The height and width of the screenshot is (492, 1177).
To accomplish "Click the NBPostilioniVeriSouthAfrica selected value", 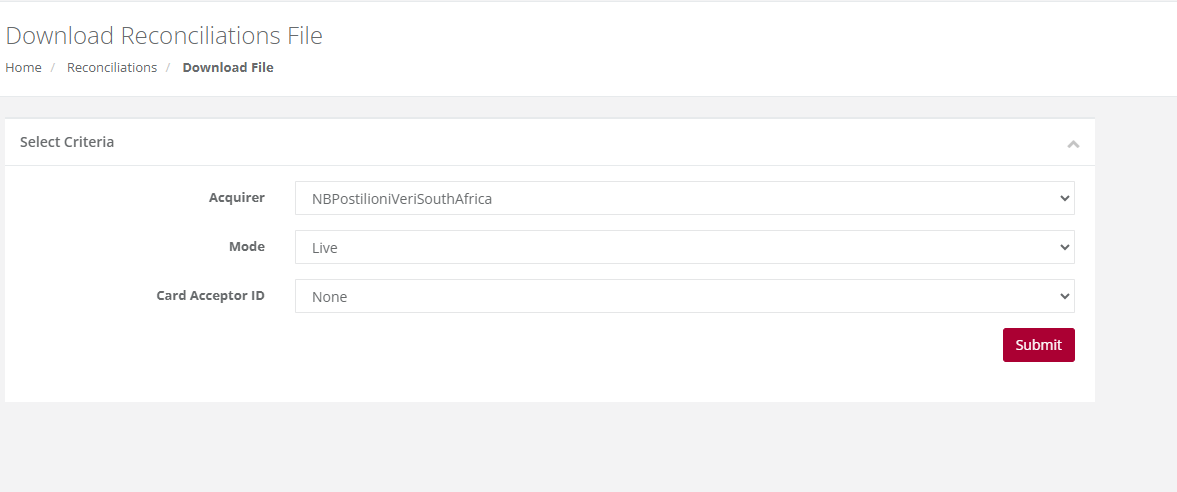I will (x=402, y=199).
